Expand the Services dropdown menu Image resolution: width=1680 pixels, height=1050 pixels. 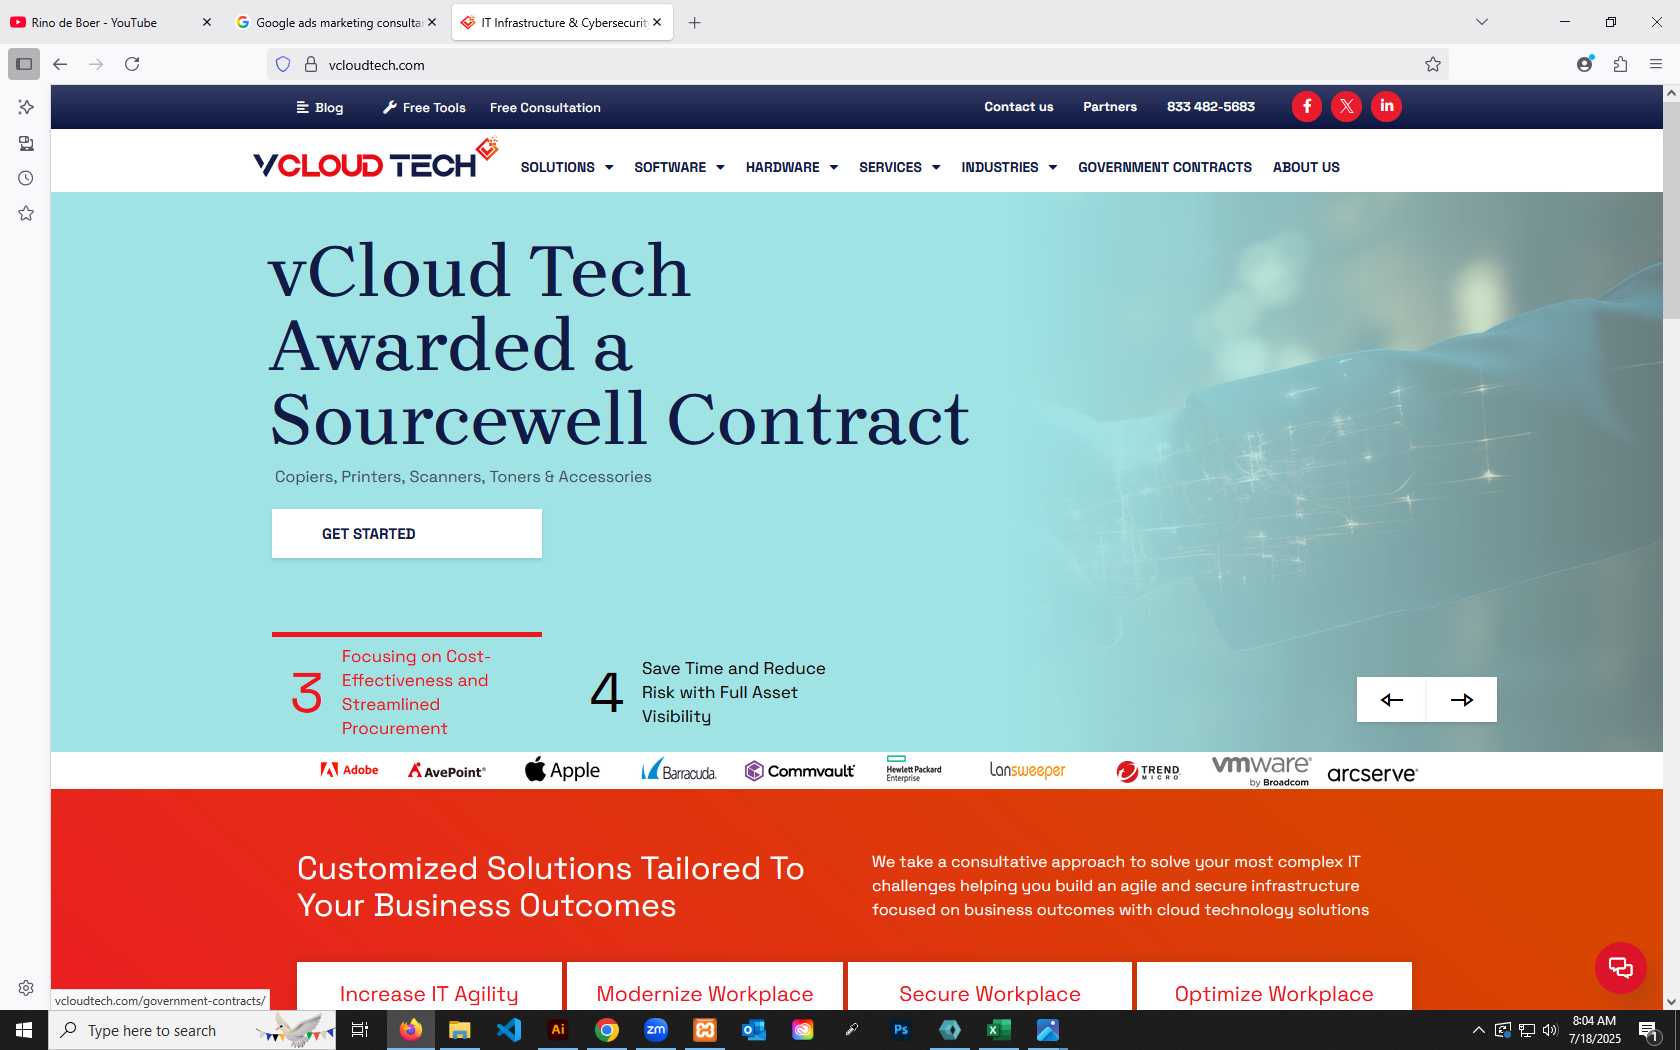tap(900, 167)
